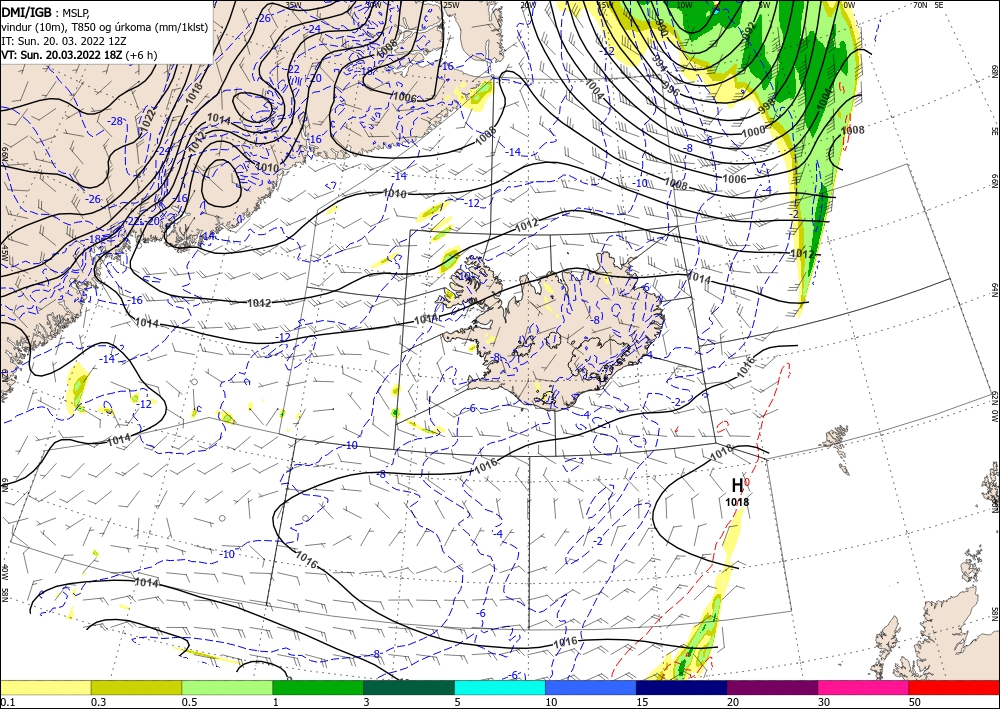1000x709 pixels.
Task: Click the "0.5" legend scale label
Action: [189, 702]
